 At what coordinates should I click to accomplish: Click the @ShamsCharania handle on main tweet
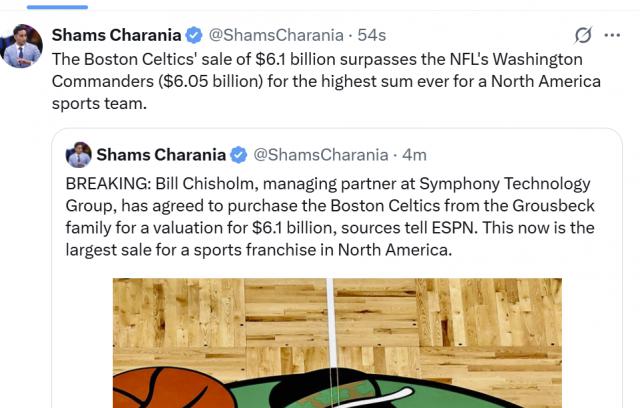pyautogui.click(x=270, y=35)
